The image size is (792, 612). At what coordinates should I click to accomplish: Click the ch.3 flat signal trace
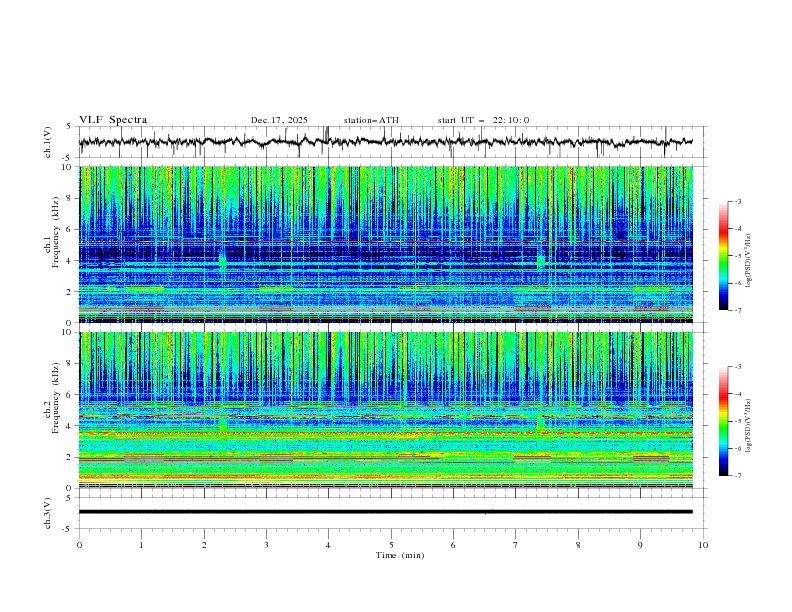[x=386, y=512]
